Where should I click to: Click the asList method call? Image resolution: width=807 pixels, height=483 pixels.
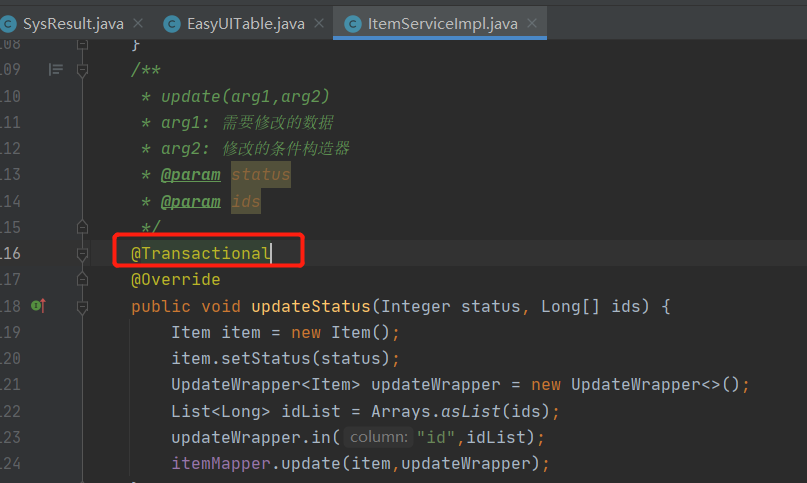[470, 411]
